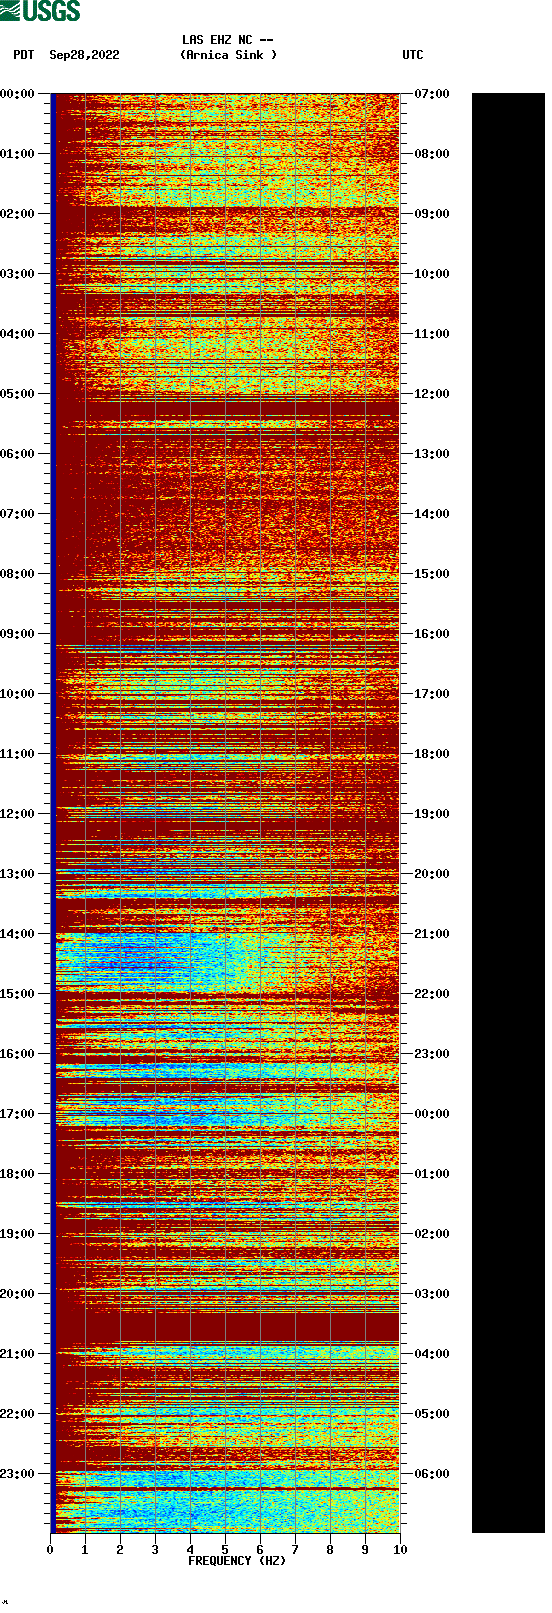Click the 21:00 UTC time label
Image resolution: width=552 pixels, height=1613 pixels.
(x=432, y=934)
